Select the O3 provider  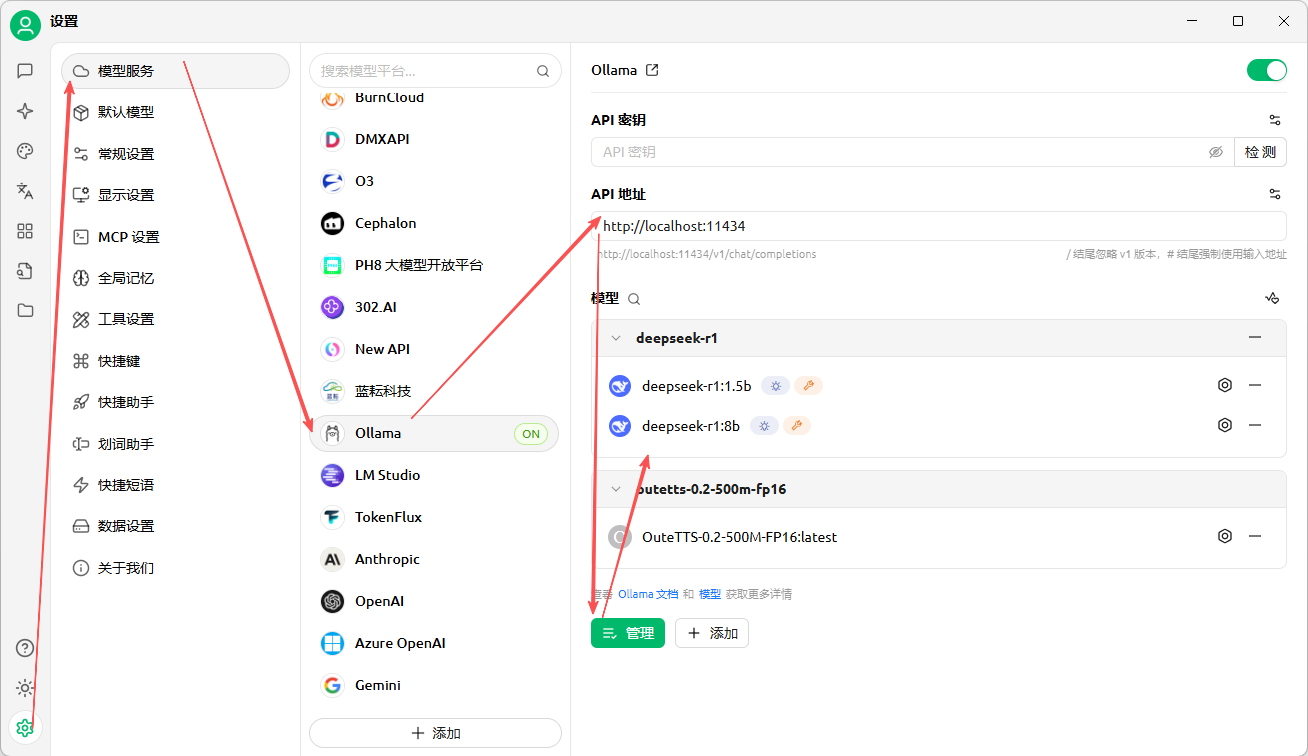(435, 181)
